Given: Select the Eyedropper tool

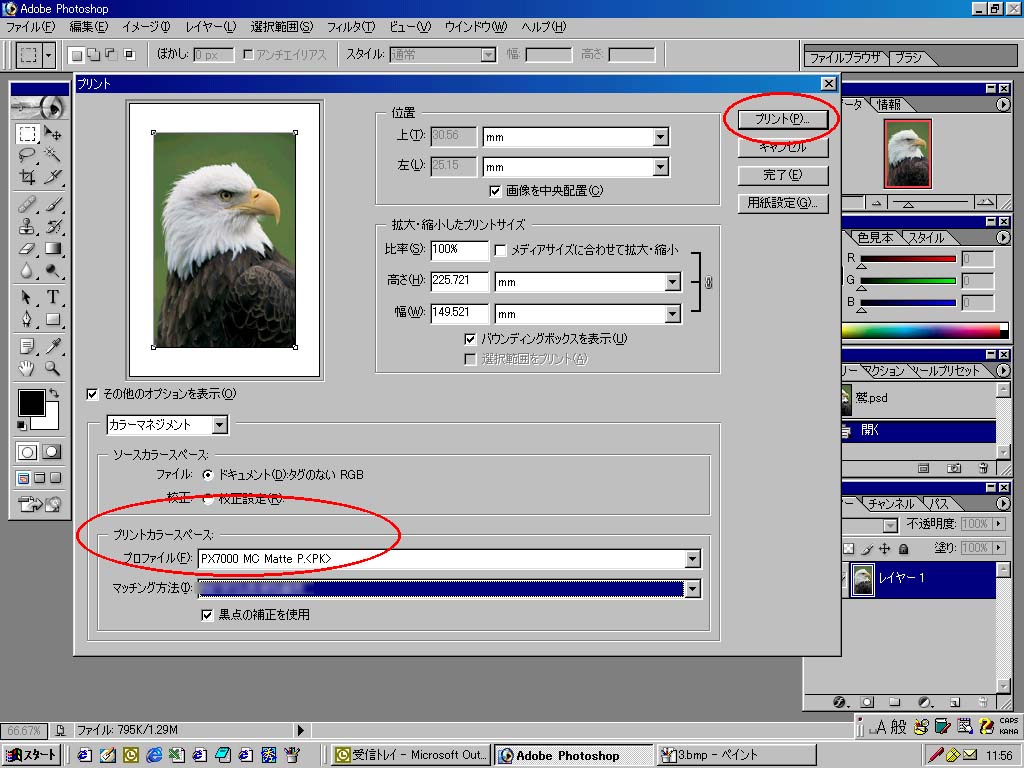Looking at the screenshot, I should tap(52, 346).
